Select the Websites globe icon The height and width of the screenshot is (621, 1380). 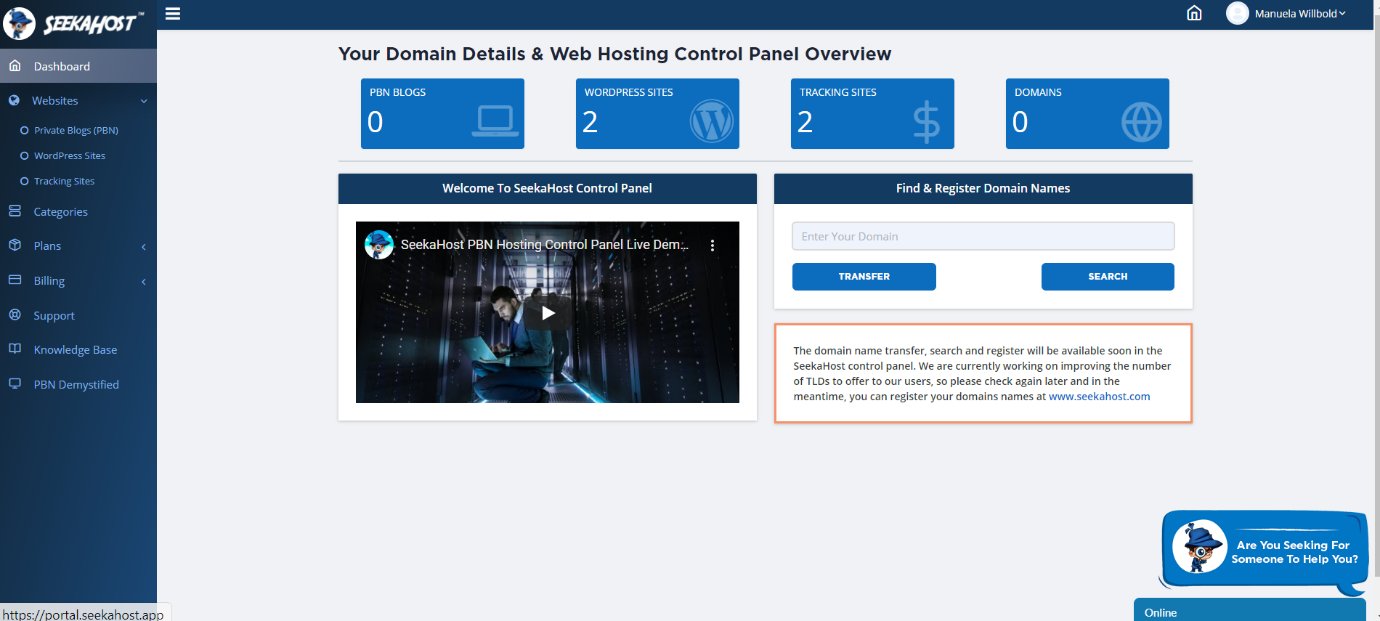tap(14, 100)
